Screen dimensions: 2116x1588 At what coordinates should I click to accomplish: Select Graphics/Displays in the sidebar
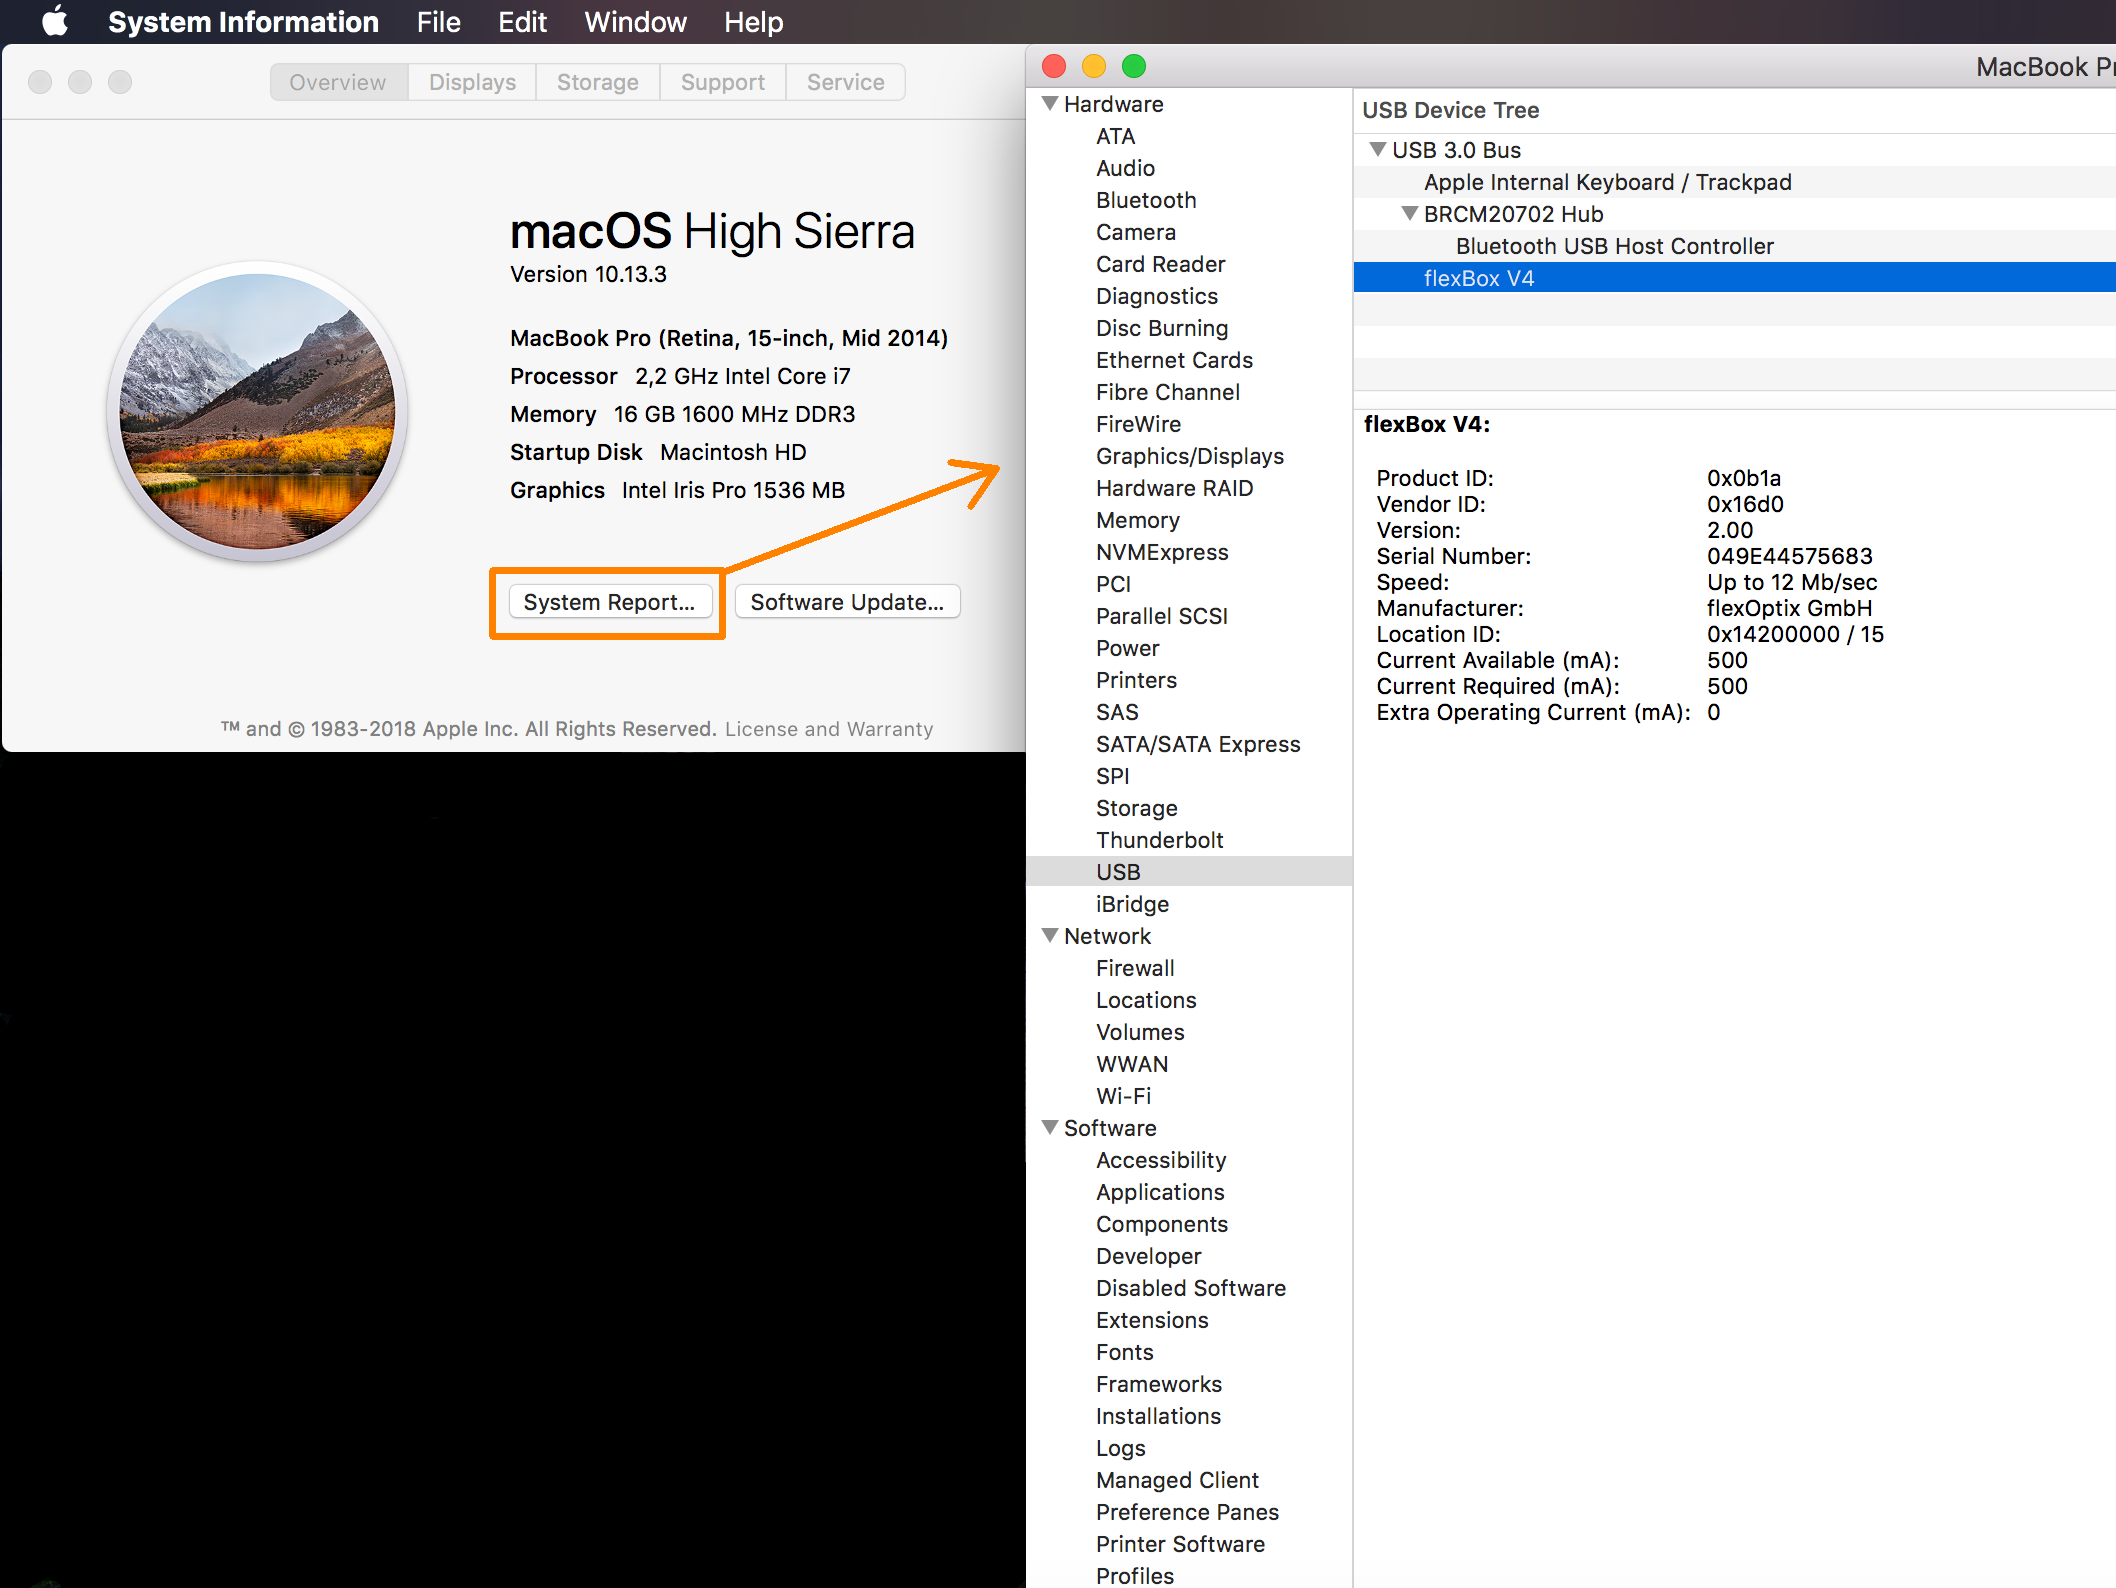pyautogui.click(x=1190, y=456)
